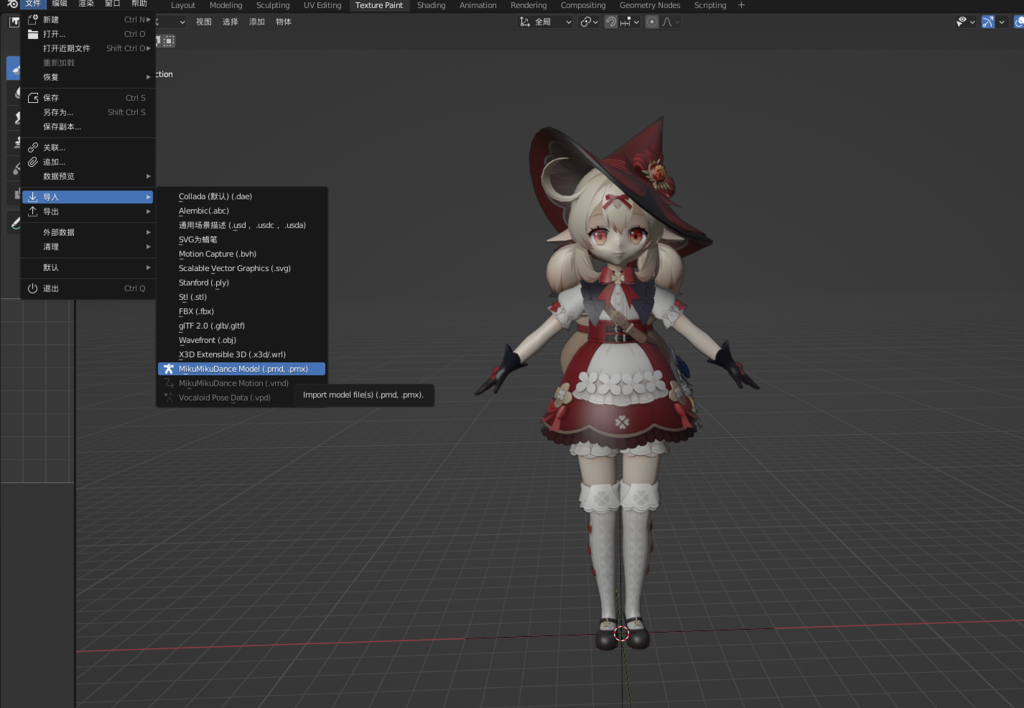Open the snapping options dropdown arrow
The width and height of the screenshot is (1024, 708).
(636, 22)
